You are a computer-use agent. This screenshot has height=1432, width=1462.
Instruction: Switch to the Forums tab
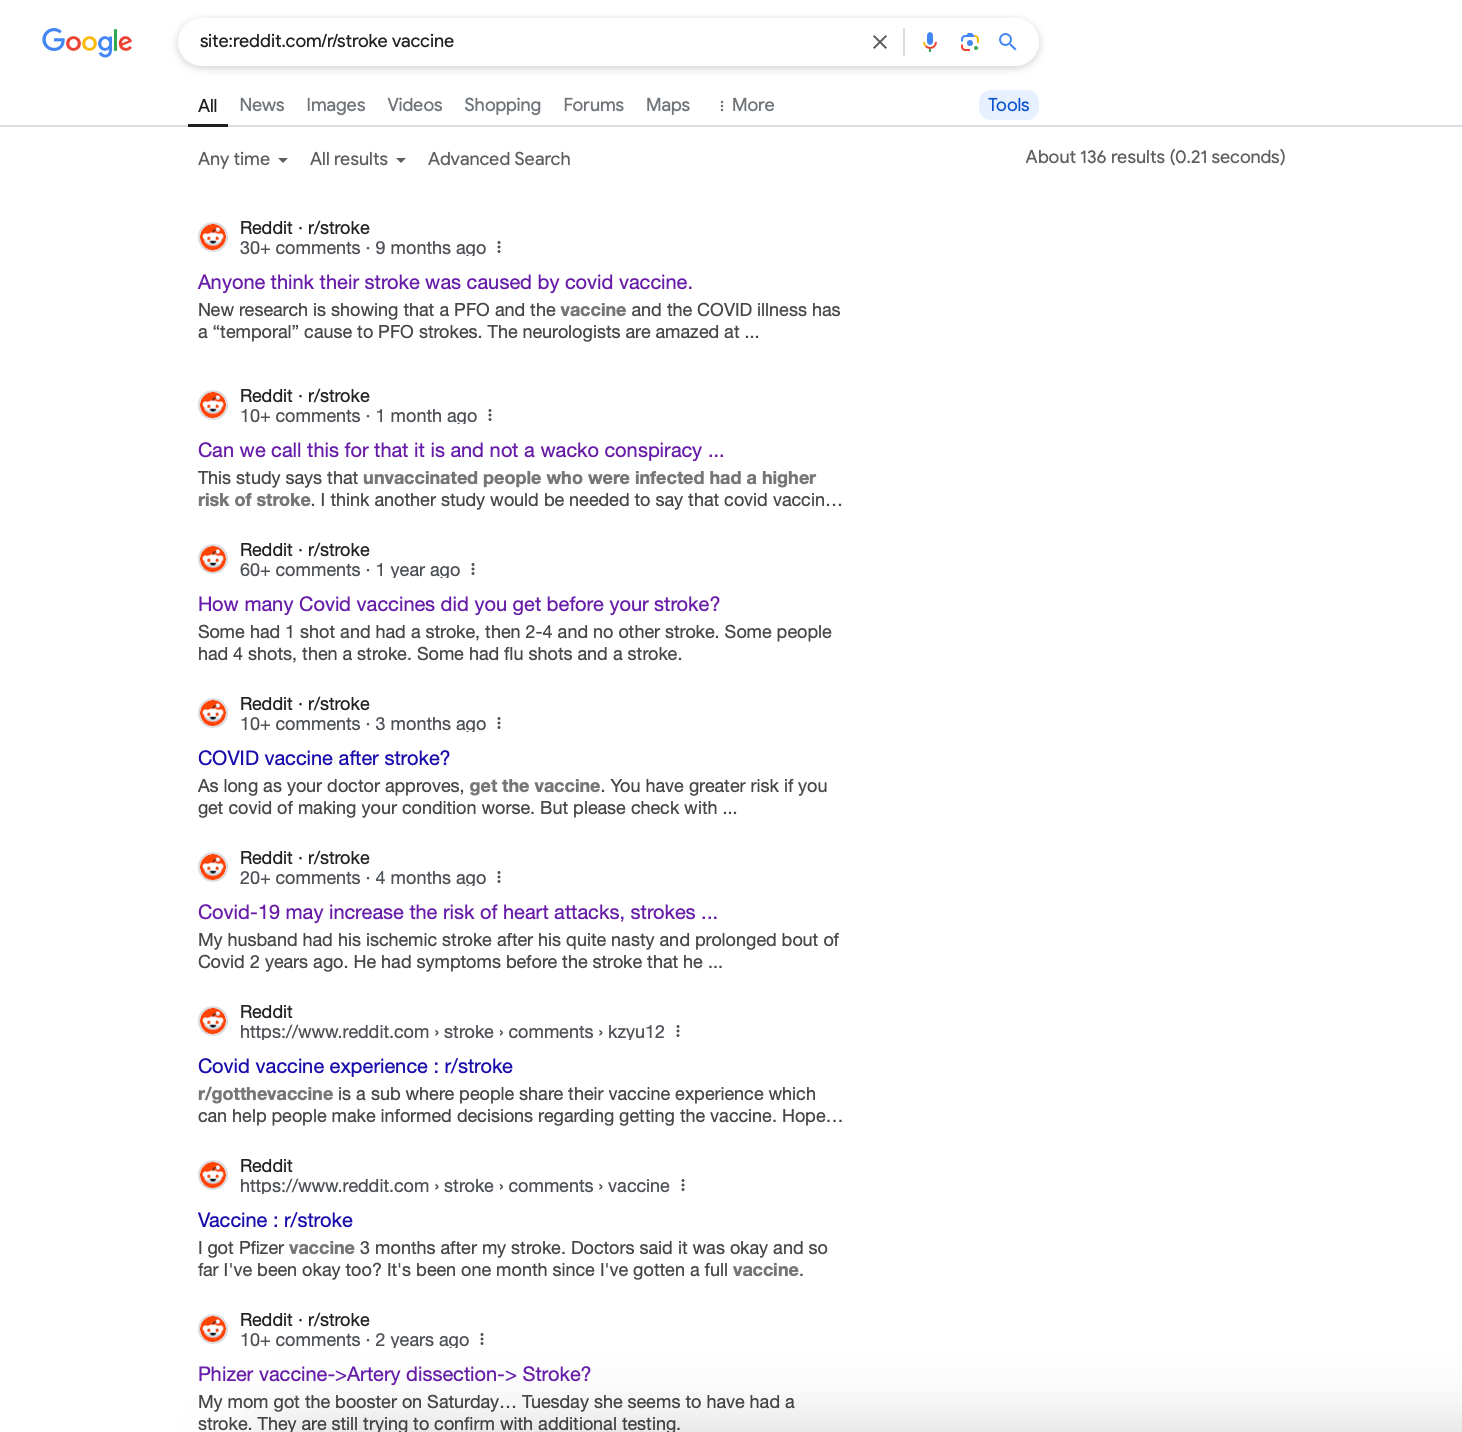click(593, 105)
